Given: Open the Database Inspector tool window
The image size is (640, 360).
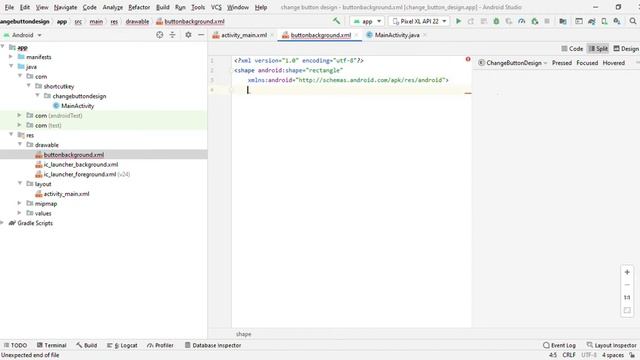Looking at the screenshot, I should pos(213,345).
